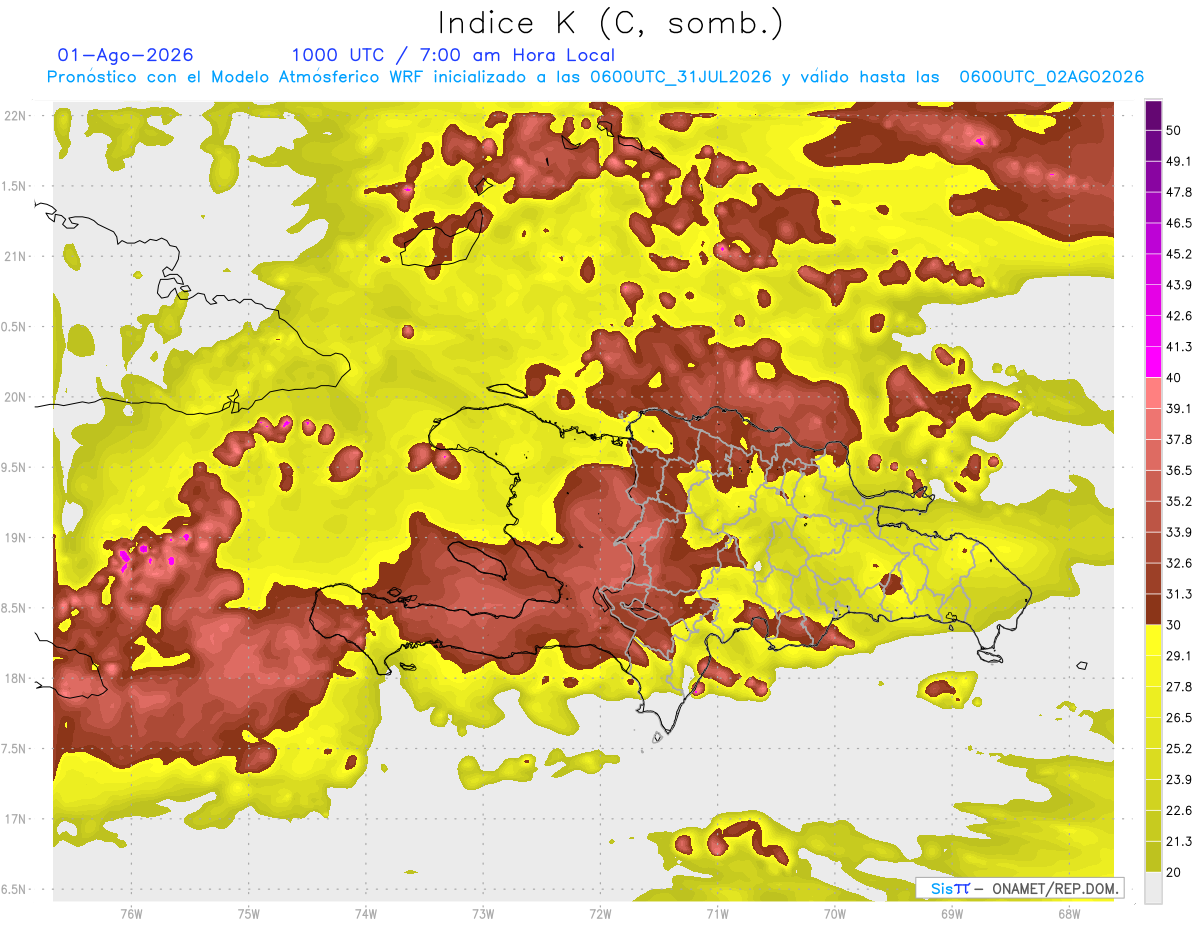Click the legend value '29.1'
Image resolution: width=1200 pixels, height=927 pixels.
[x=1178, y=656]
